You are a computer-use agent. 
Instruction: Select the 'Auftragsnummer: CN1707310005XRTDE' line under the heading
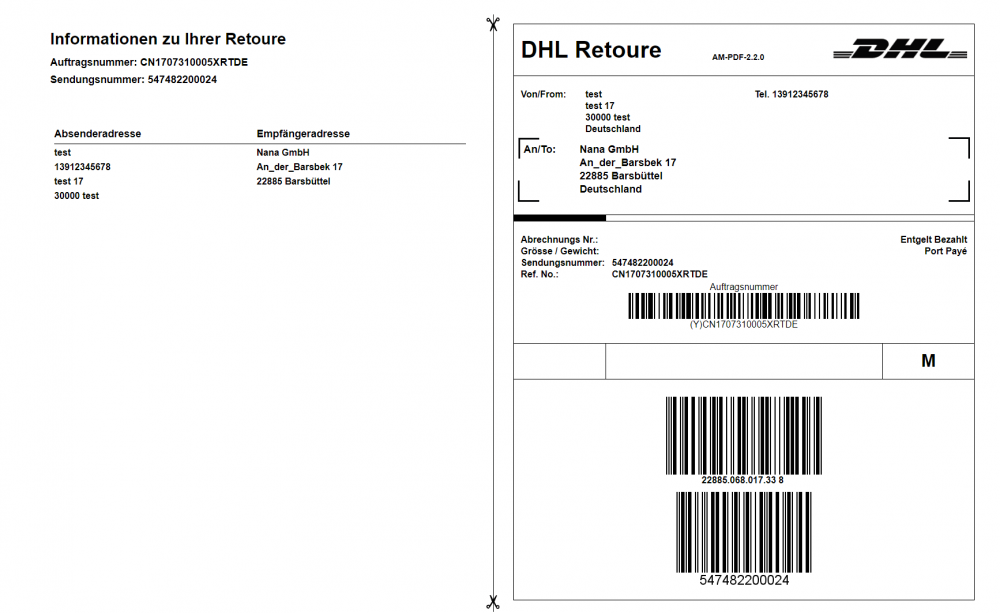[x=149, y=63]
